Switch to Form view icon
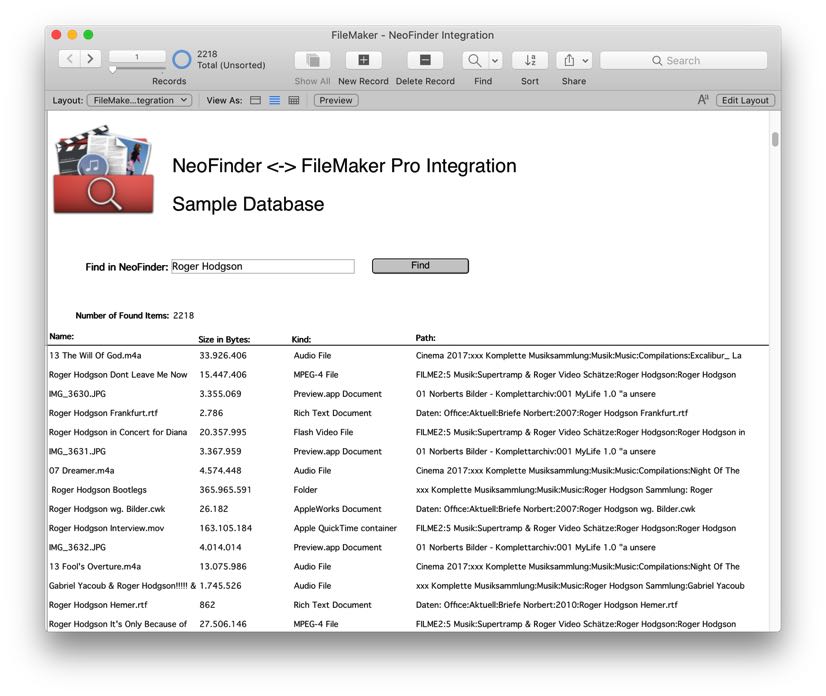 (255, 100)
